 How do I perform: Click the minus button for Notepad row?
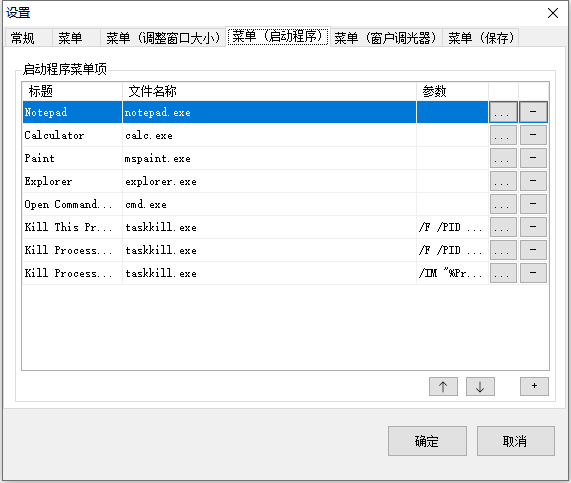pos(533,112)
